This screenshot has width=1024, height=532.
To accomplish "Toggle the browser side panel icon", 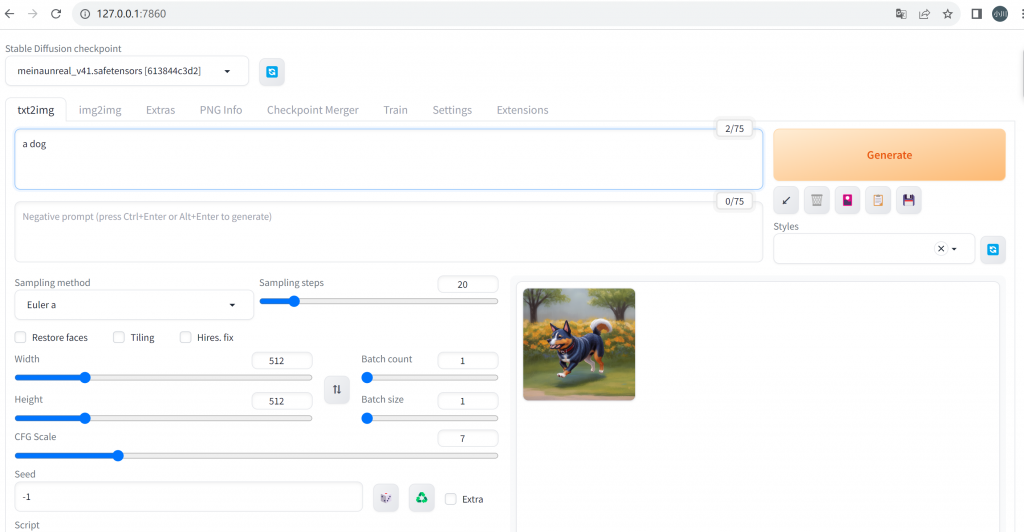I will coord(976,14).
